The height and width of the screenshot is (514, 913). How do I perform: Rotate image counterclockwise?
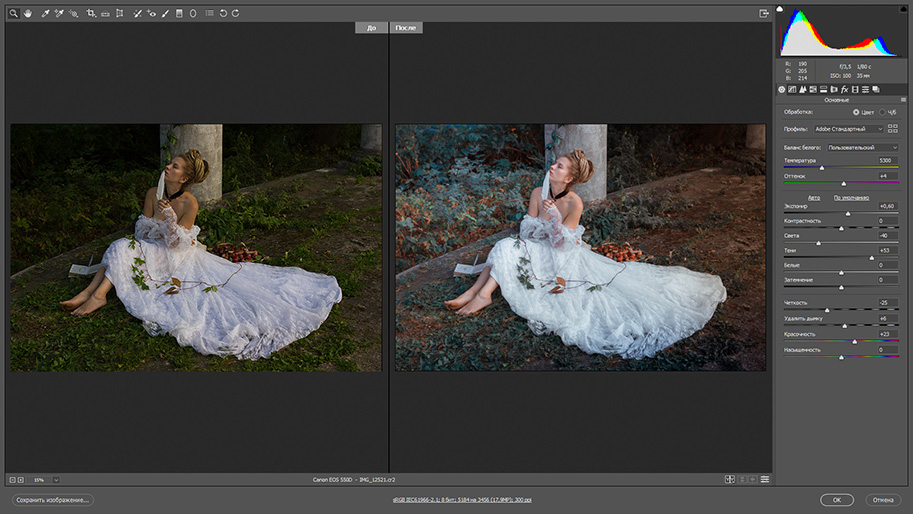click(x=223, y=13)
